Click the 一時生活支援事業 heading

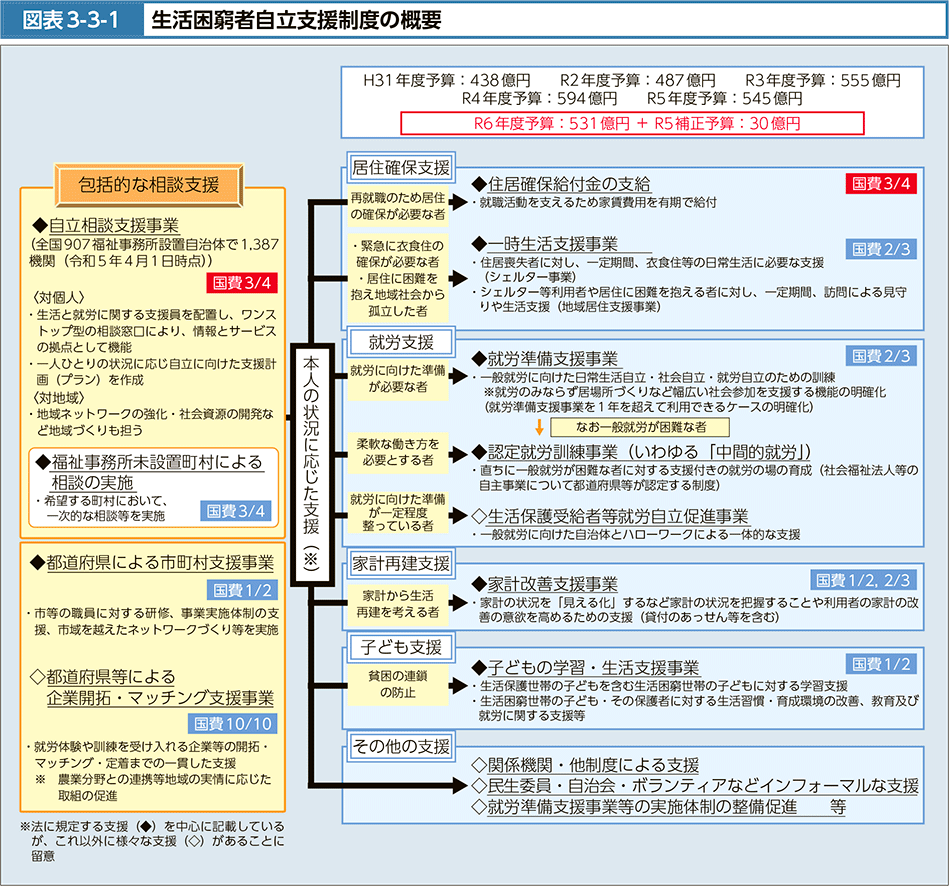point(551,244)
